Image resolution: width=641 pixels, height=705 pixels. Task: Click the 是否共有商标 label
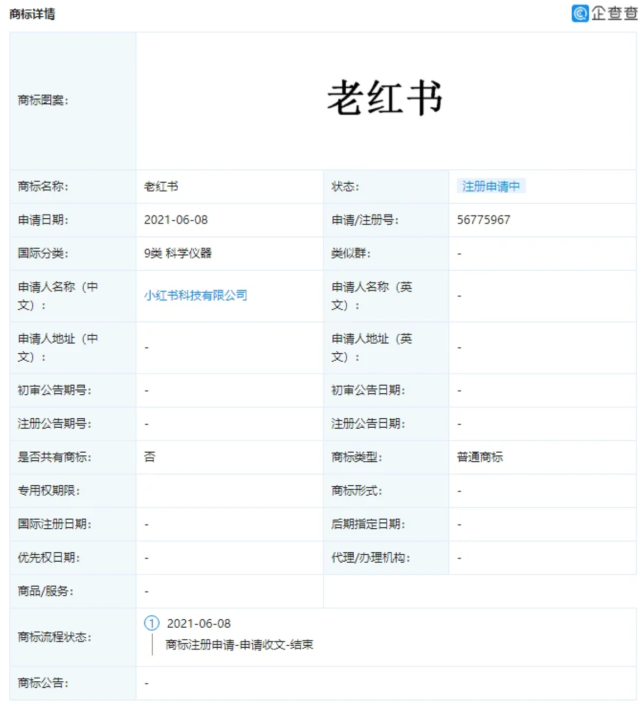pyautogui.click(x=54, y=457)
